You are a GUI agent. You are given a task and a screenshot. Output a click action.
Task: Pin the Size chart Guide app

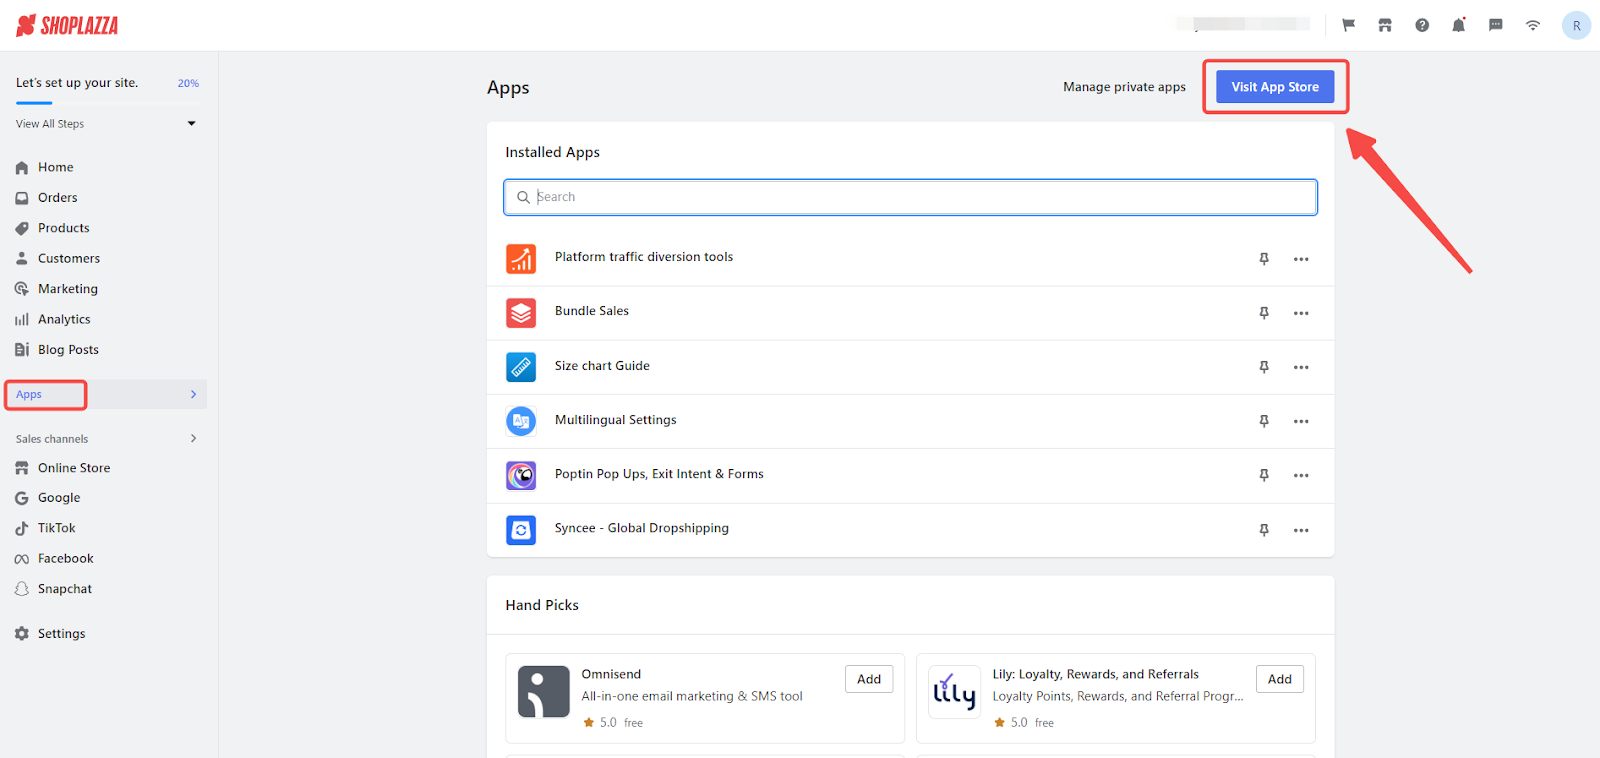coord(1264,367)
